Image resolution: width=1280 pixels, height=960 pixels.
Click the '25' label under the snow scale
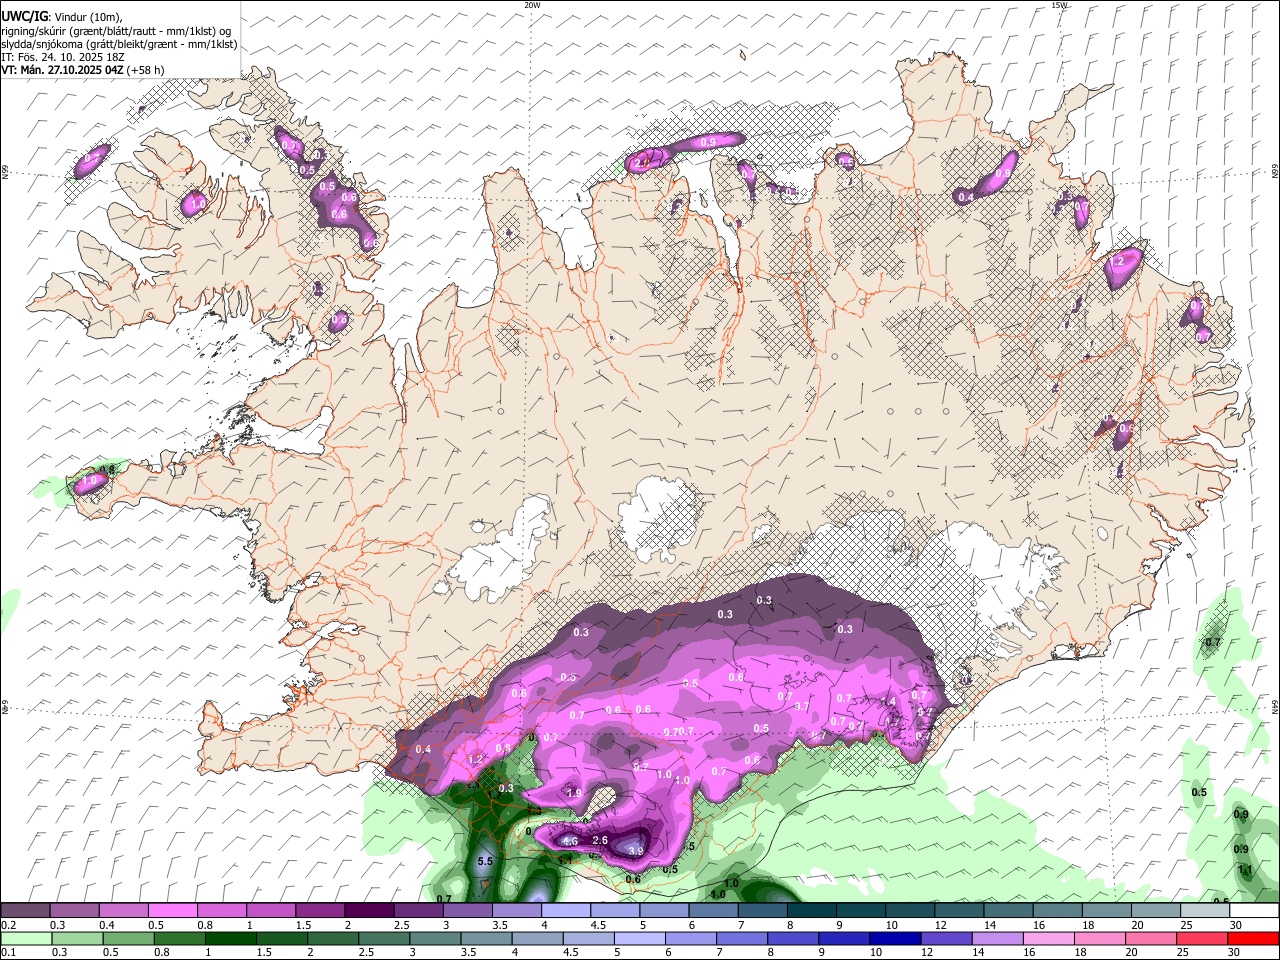[1186, 925]
